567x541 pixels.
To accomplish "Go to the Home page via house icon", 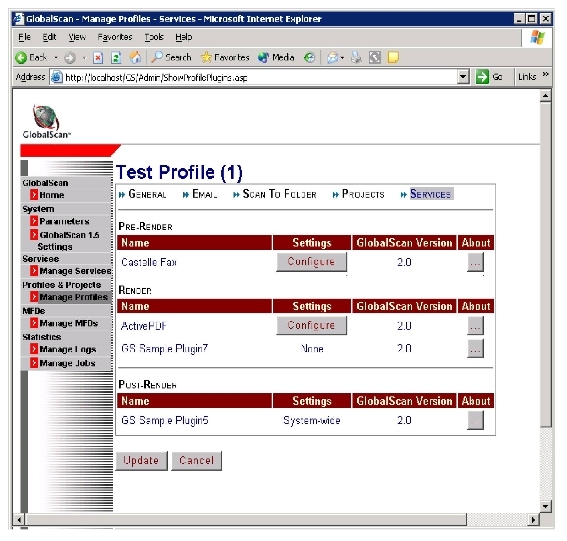I will click(x=135, y=57).
